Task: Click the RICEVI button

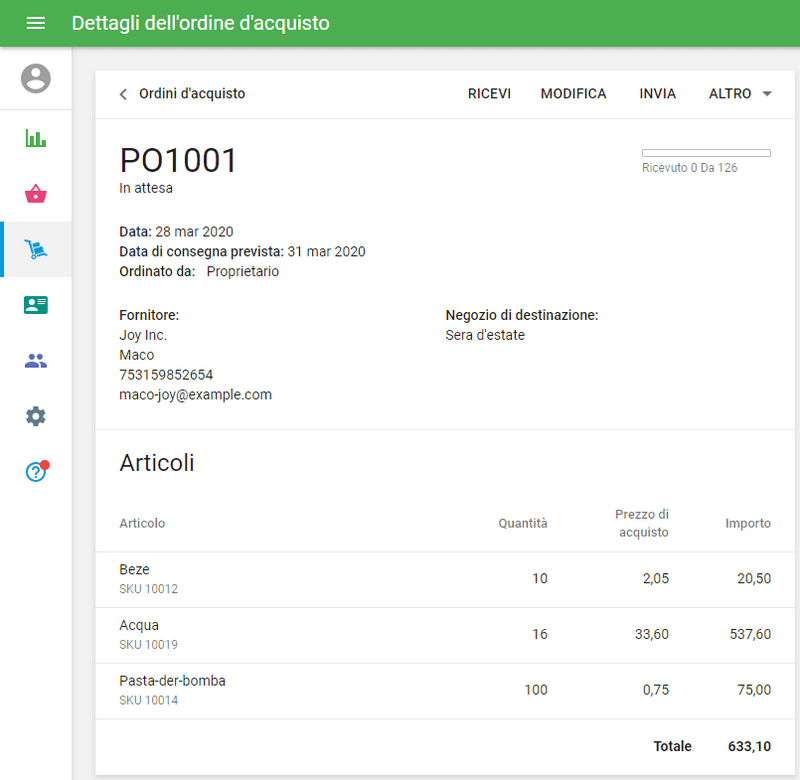Action: [489, 94]
